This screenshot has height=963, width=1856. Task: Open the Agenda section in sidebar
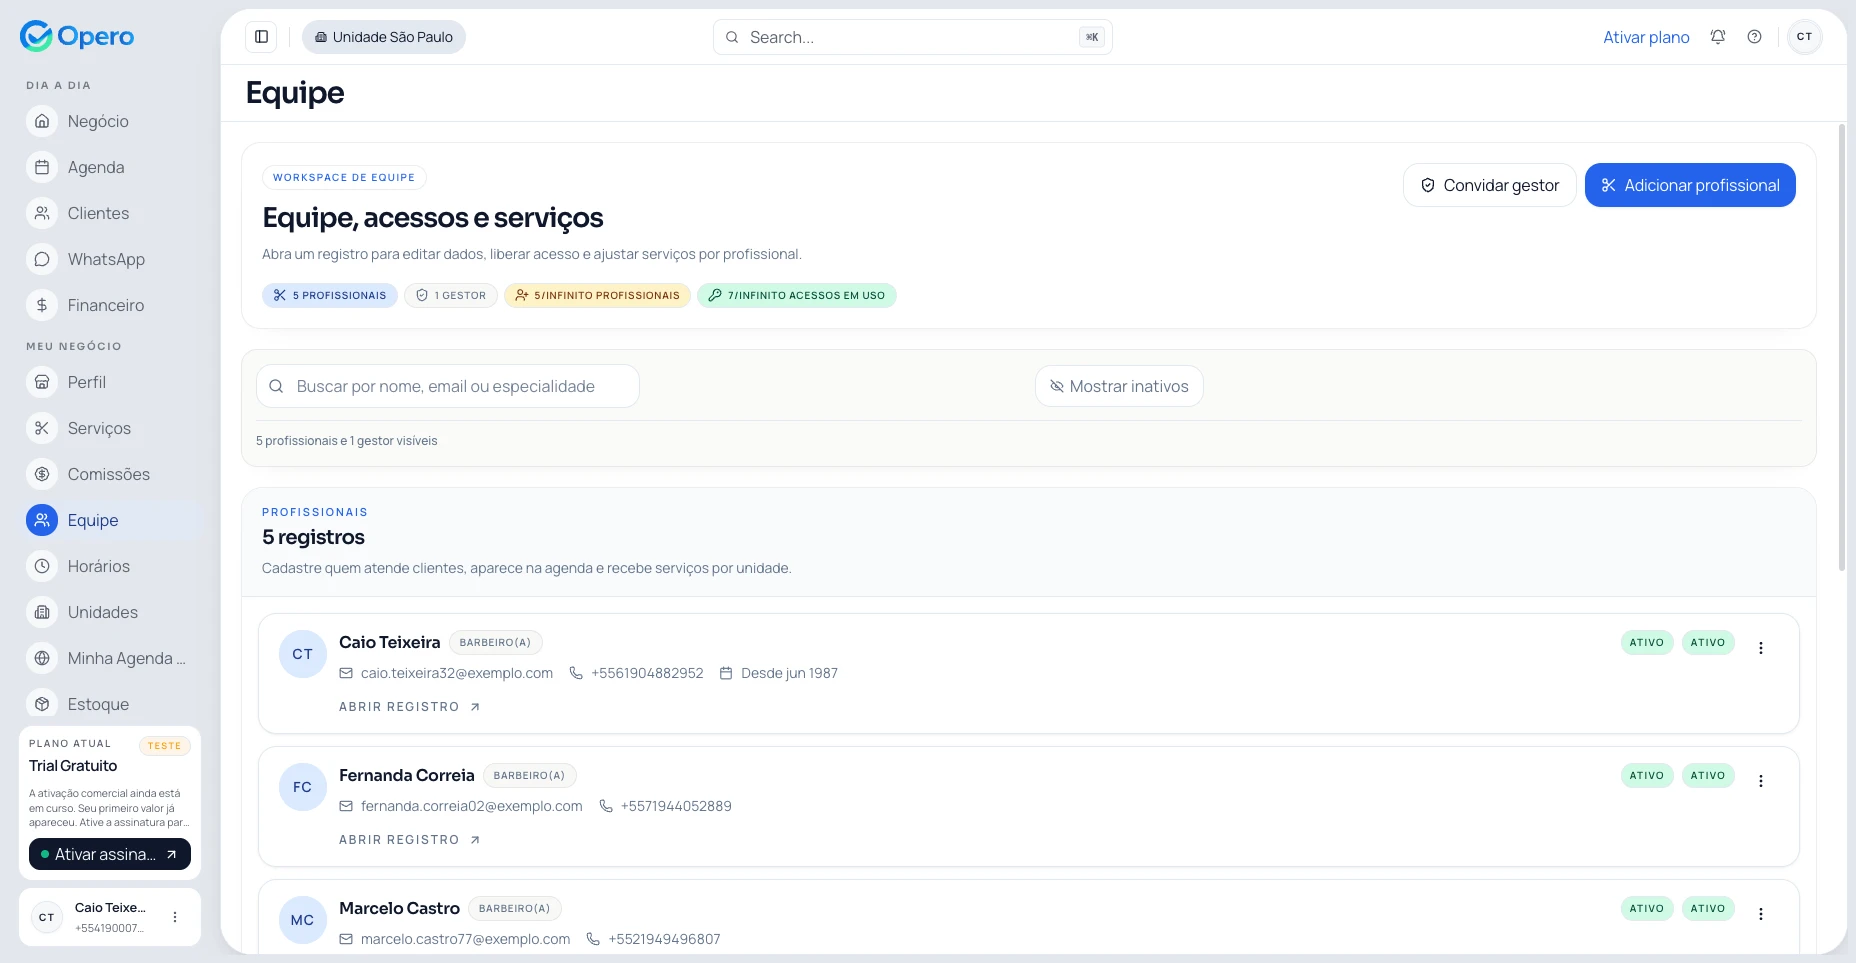[96, 167]
